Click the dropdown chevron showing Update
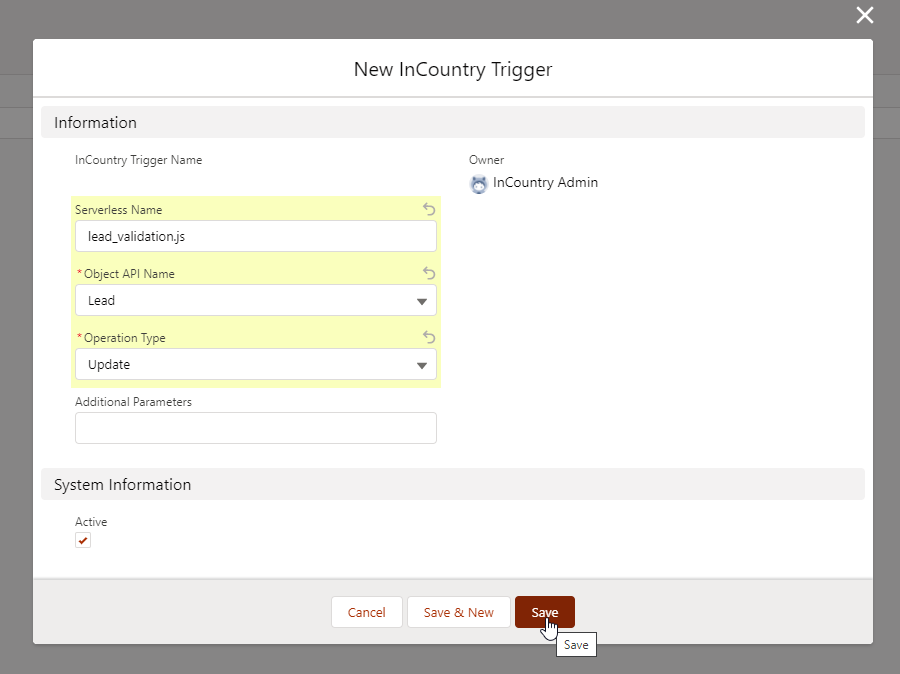This screenshot has width=900, height=674. [x=421, y=364]
